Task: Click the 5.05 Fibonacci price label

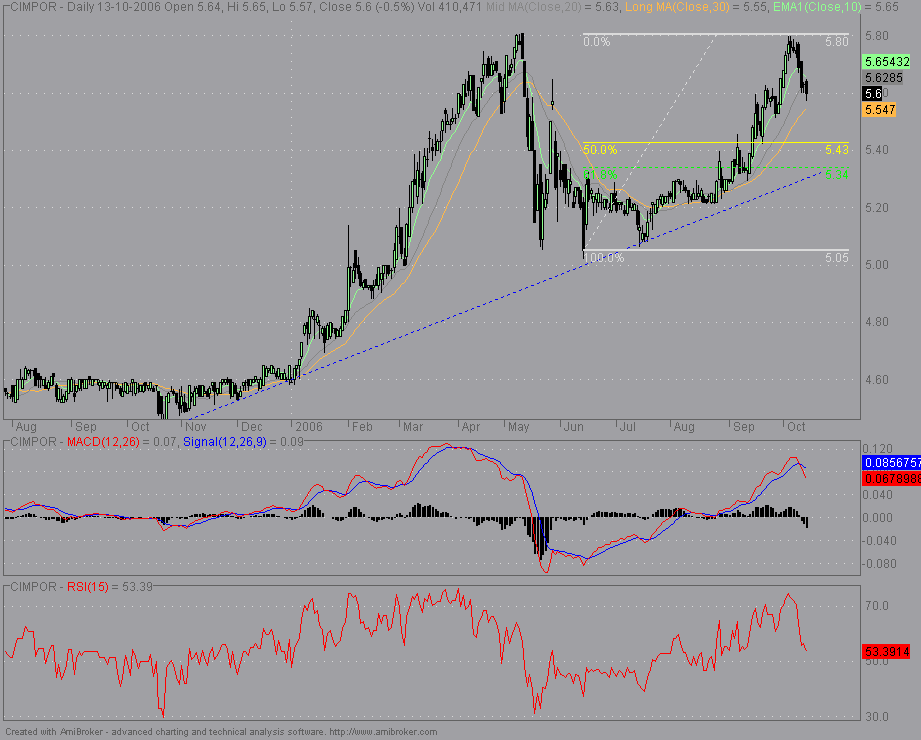Action: (836, 258)
